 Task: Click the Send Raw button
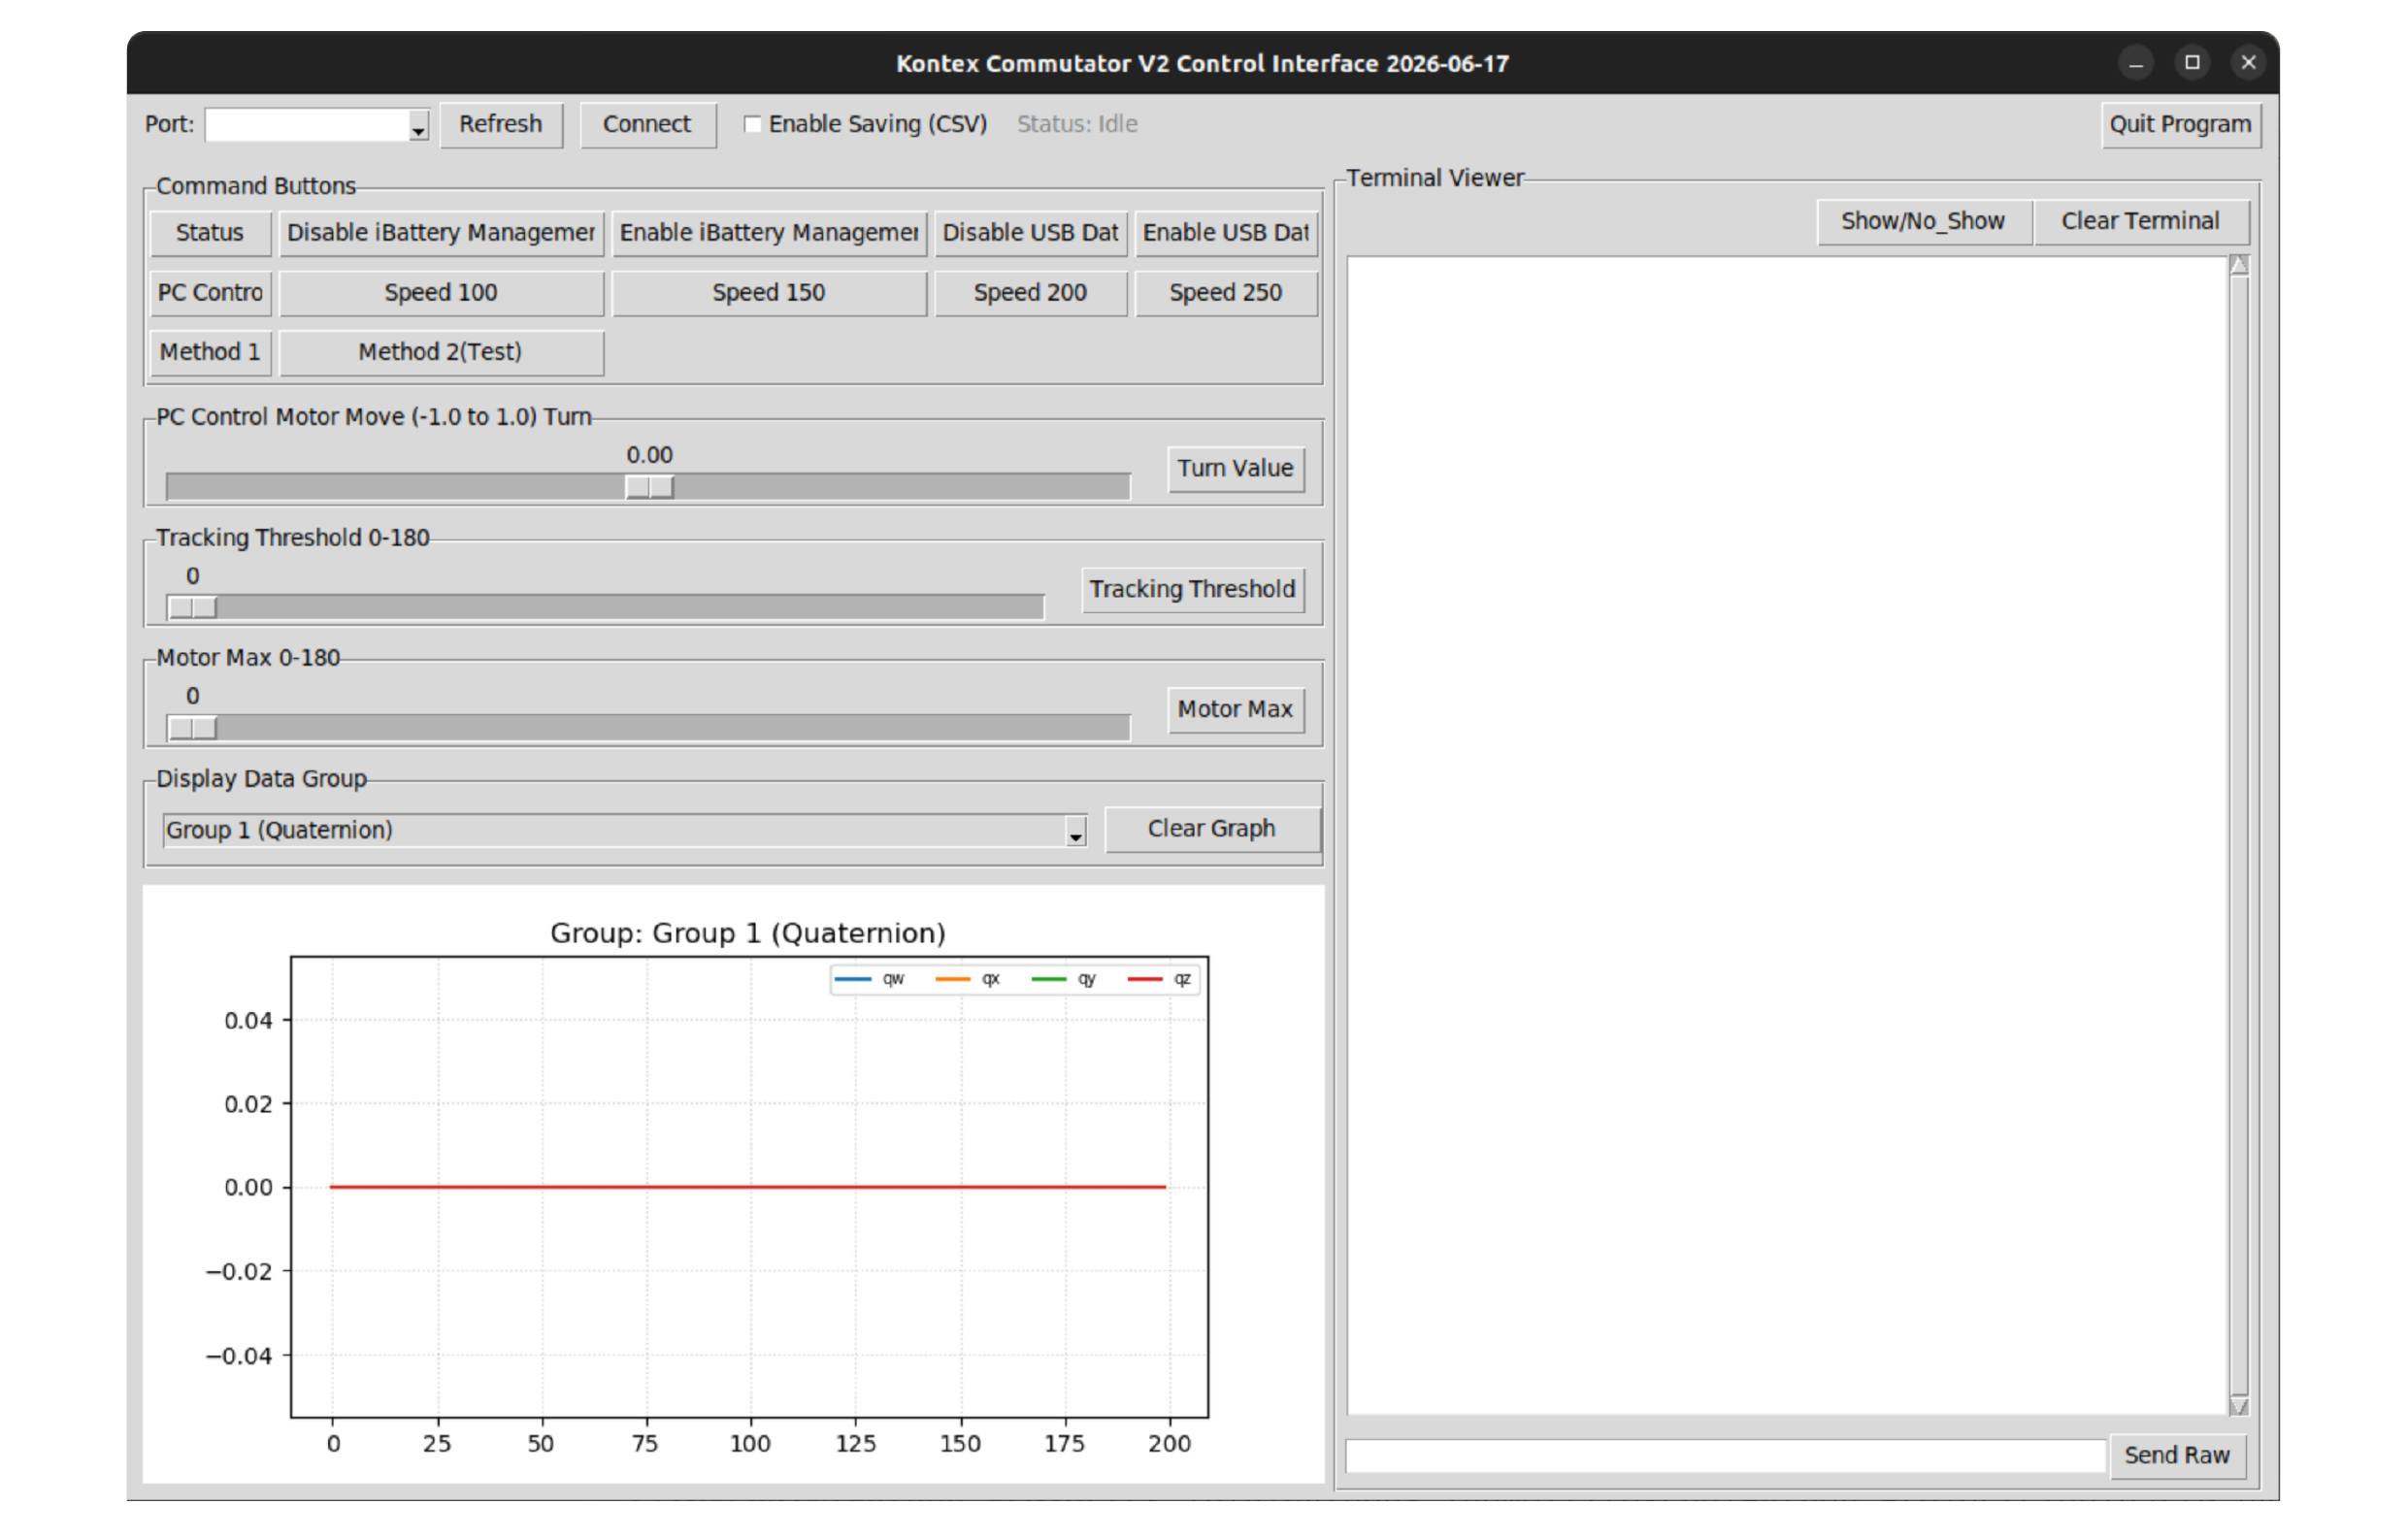tap(2177, 1456)
